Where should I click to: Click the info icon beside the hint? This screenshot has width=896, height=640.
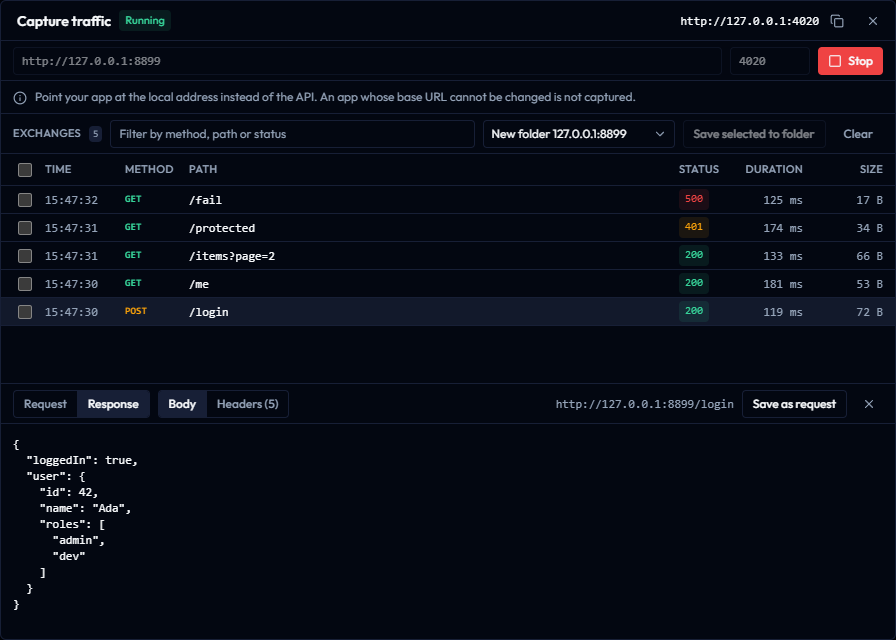(20, 98)
